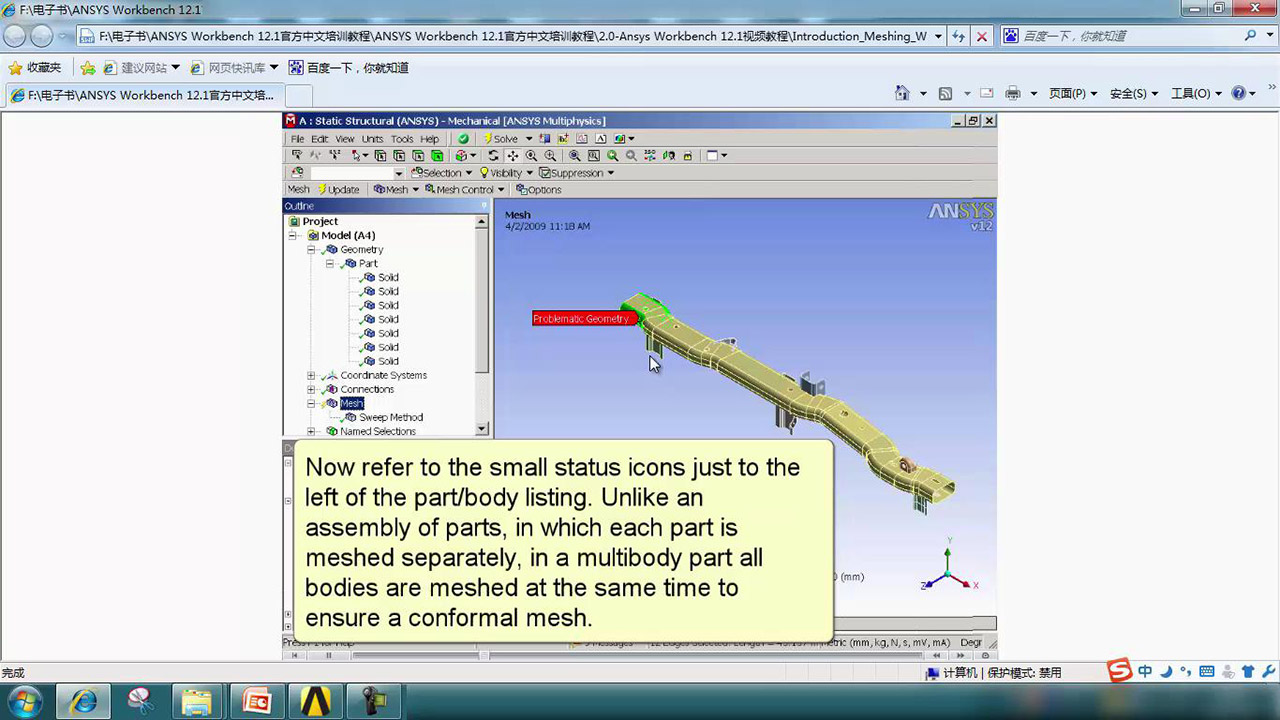Click the mesh Options button
This screenshot has height=720, width=1280.
tap(539, 190)
